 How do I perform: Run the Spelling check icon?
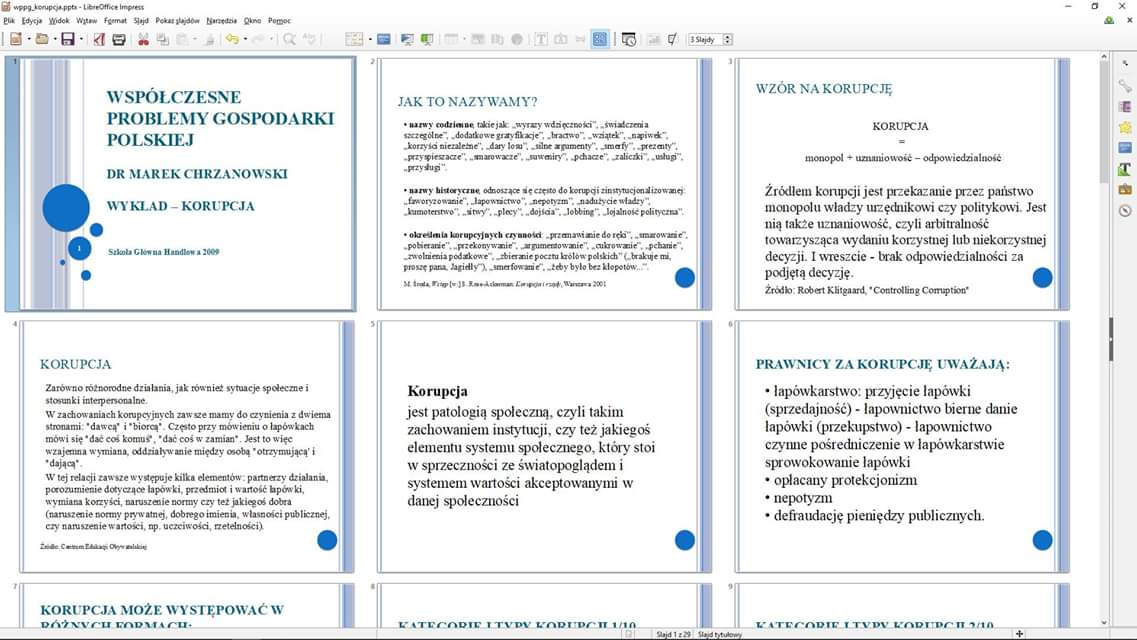[310, 39]
